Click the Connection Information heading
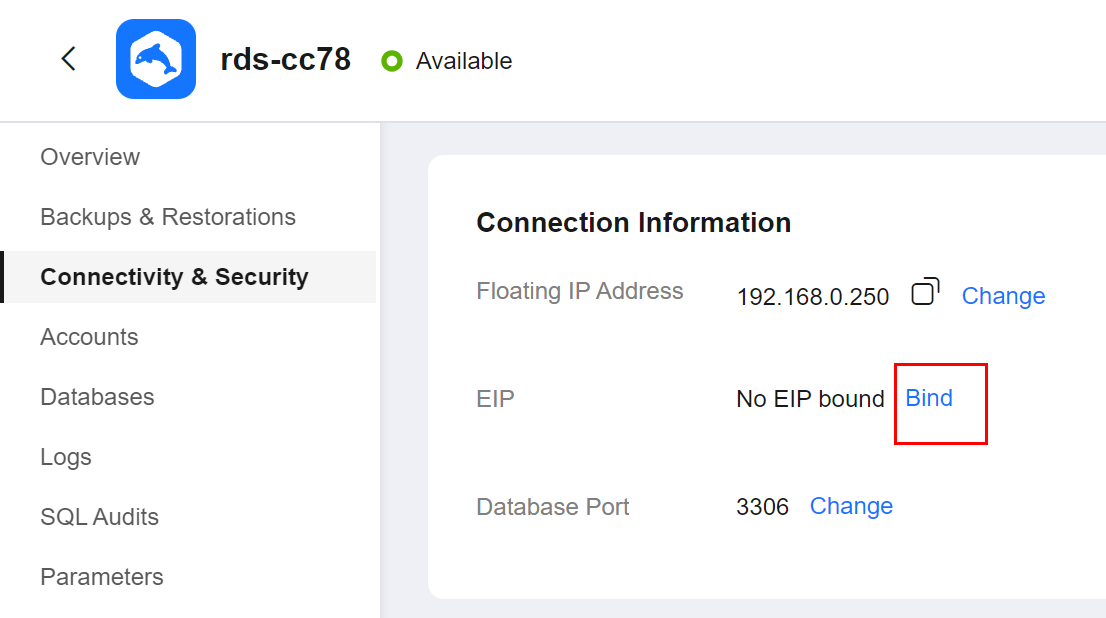The image size is (1106, 618). click(x=633, y=222)
